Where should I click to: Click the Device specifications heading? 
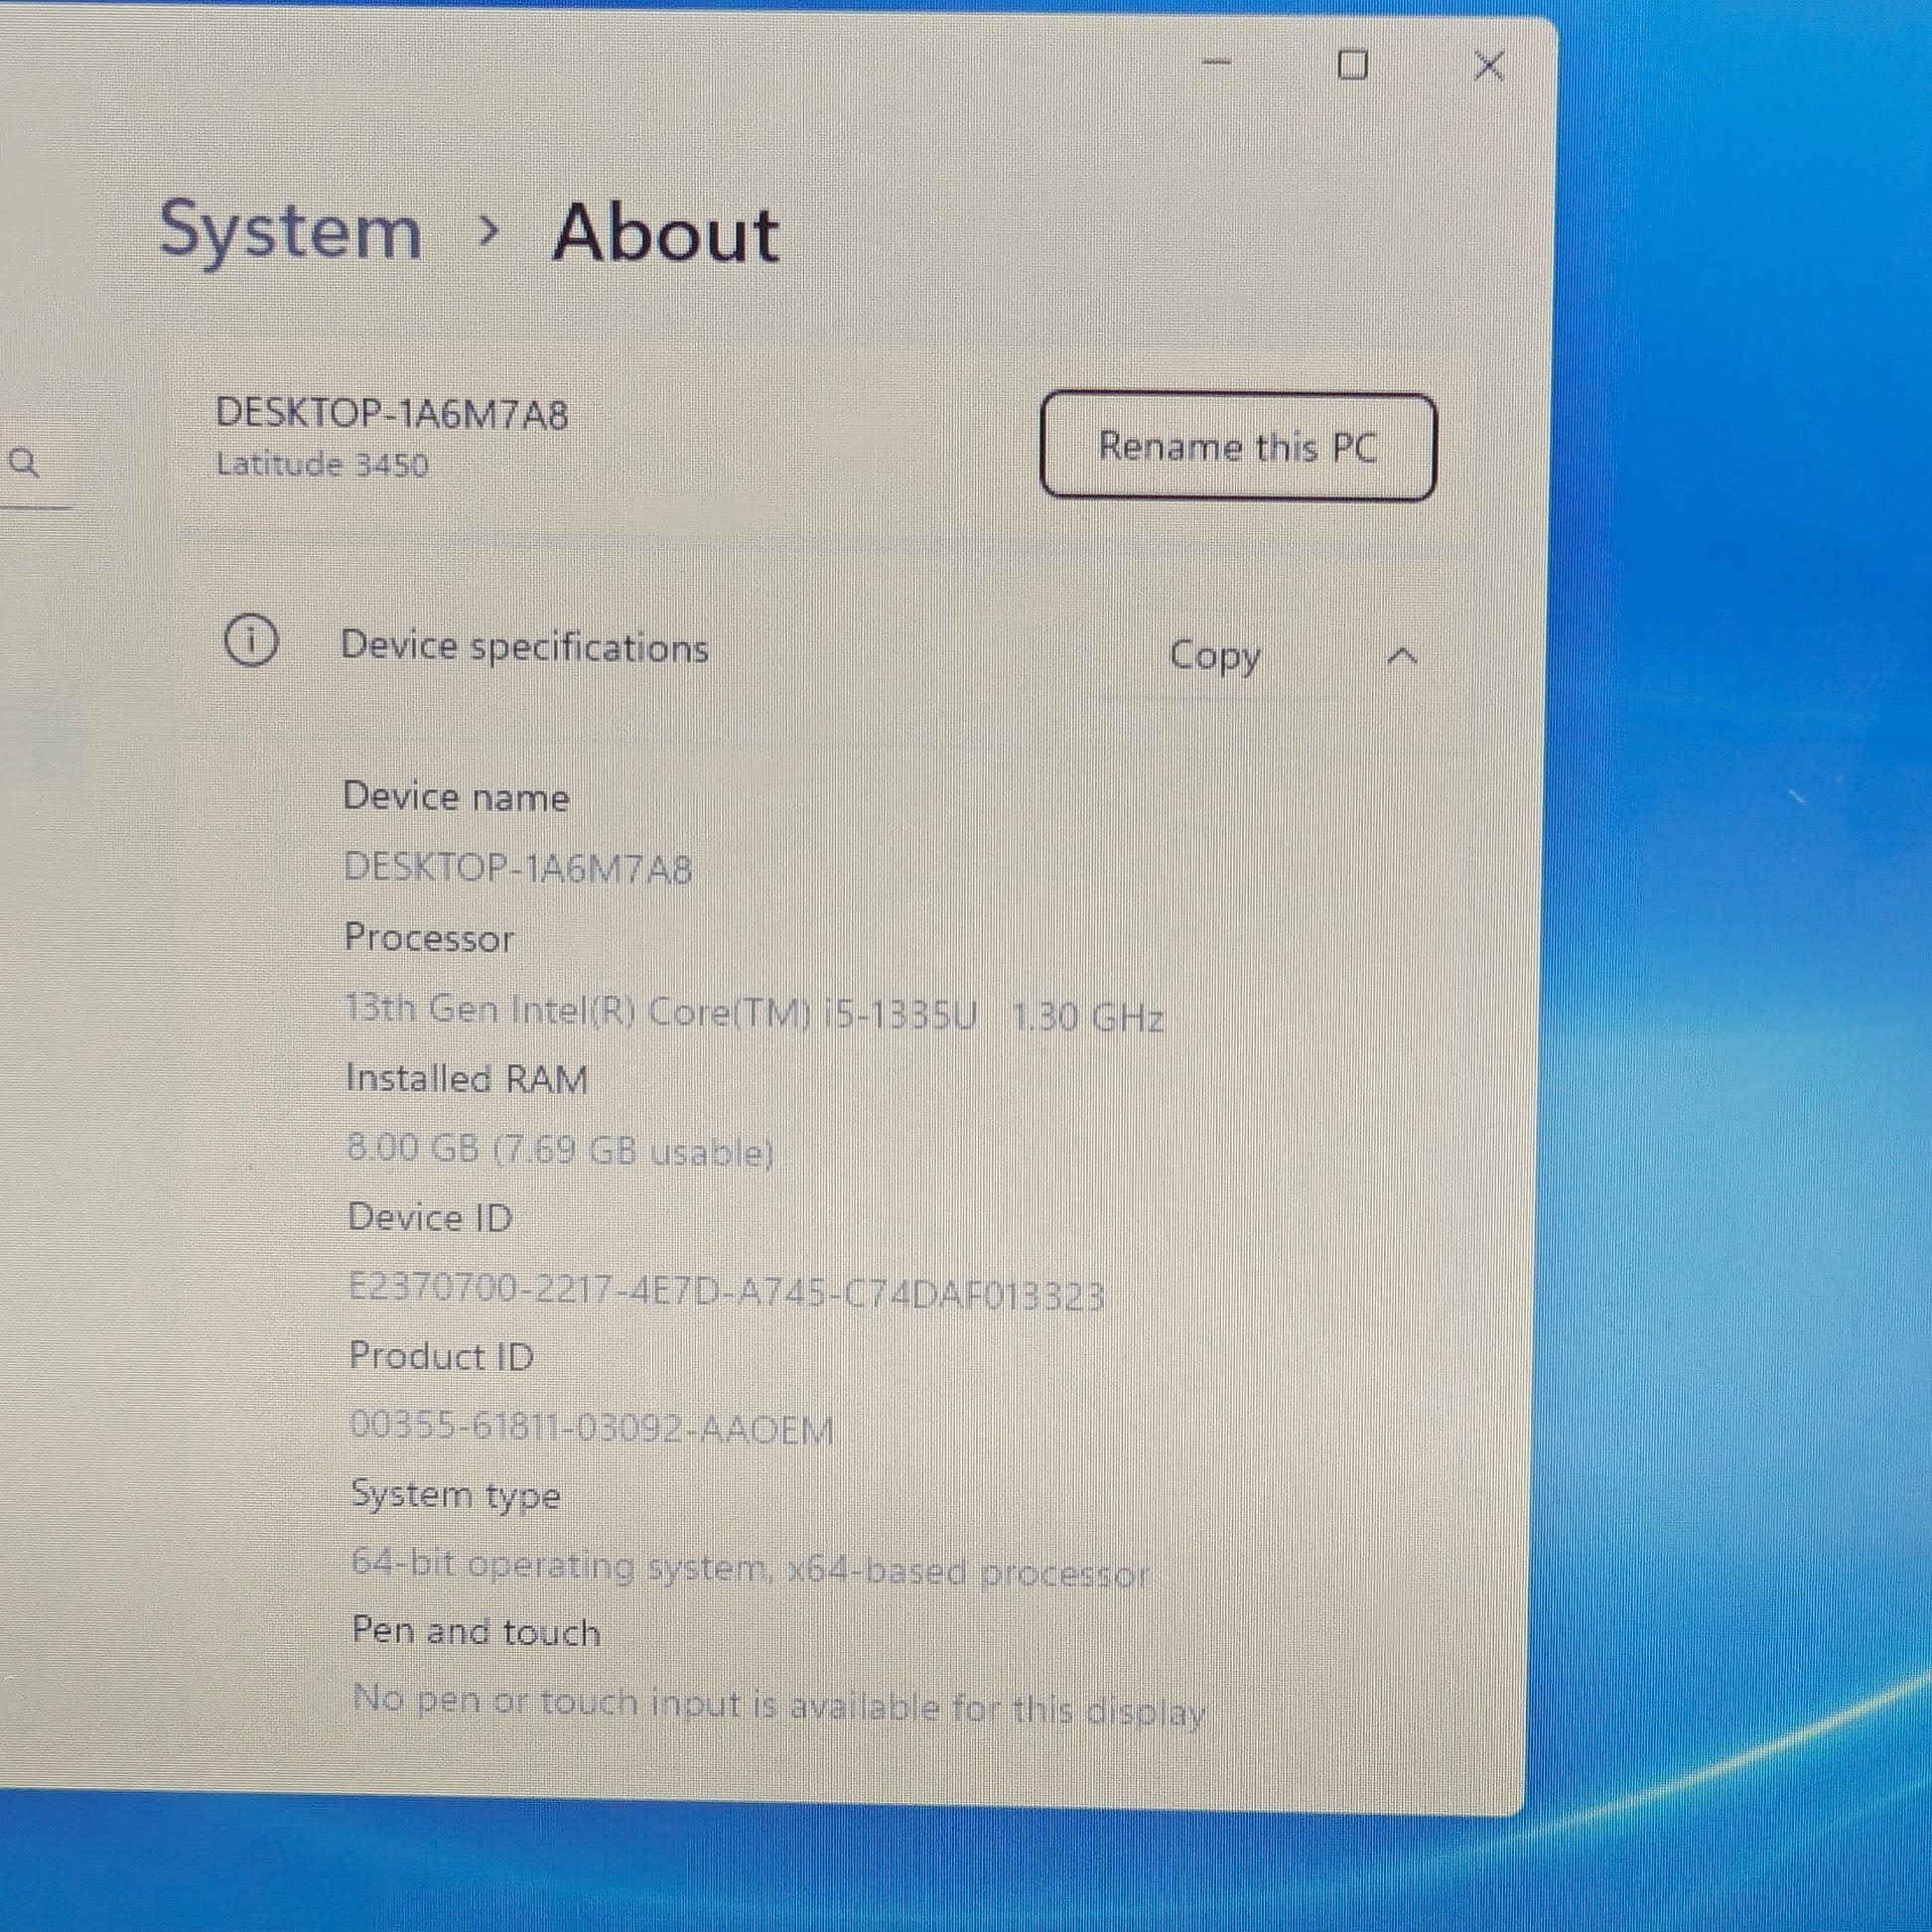525,647
